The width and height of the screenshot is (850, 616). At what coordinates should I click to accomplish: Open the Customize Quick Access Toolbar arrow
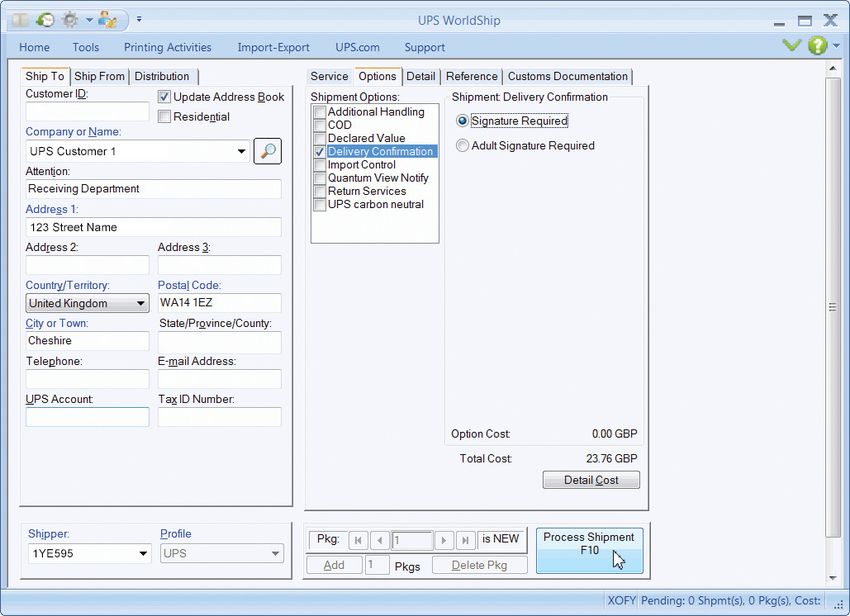tap(139, 19)
